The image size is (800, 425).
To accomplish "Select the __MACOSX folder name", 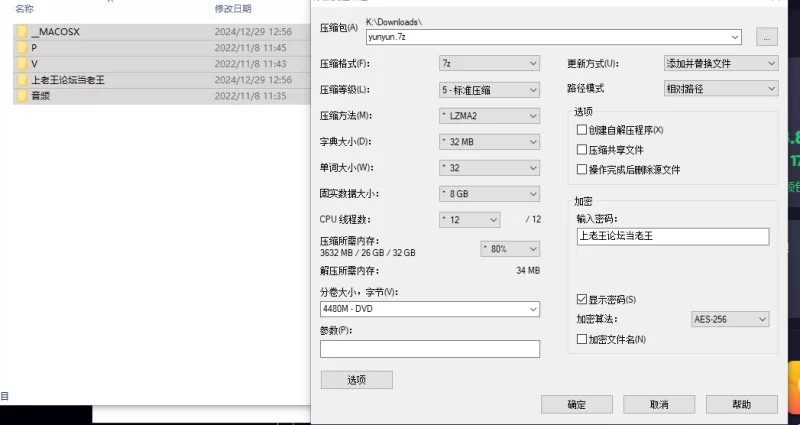I will pyautogui.click(x=56, y=32).
